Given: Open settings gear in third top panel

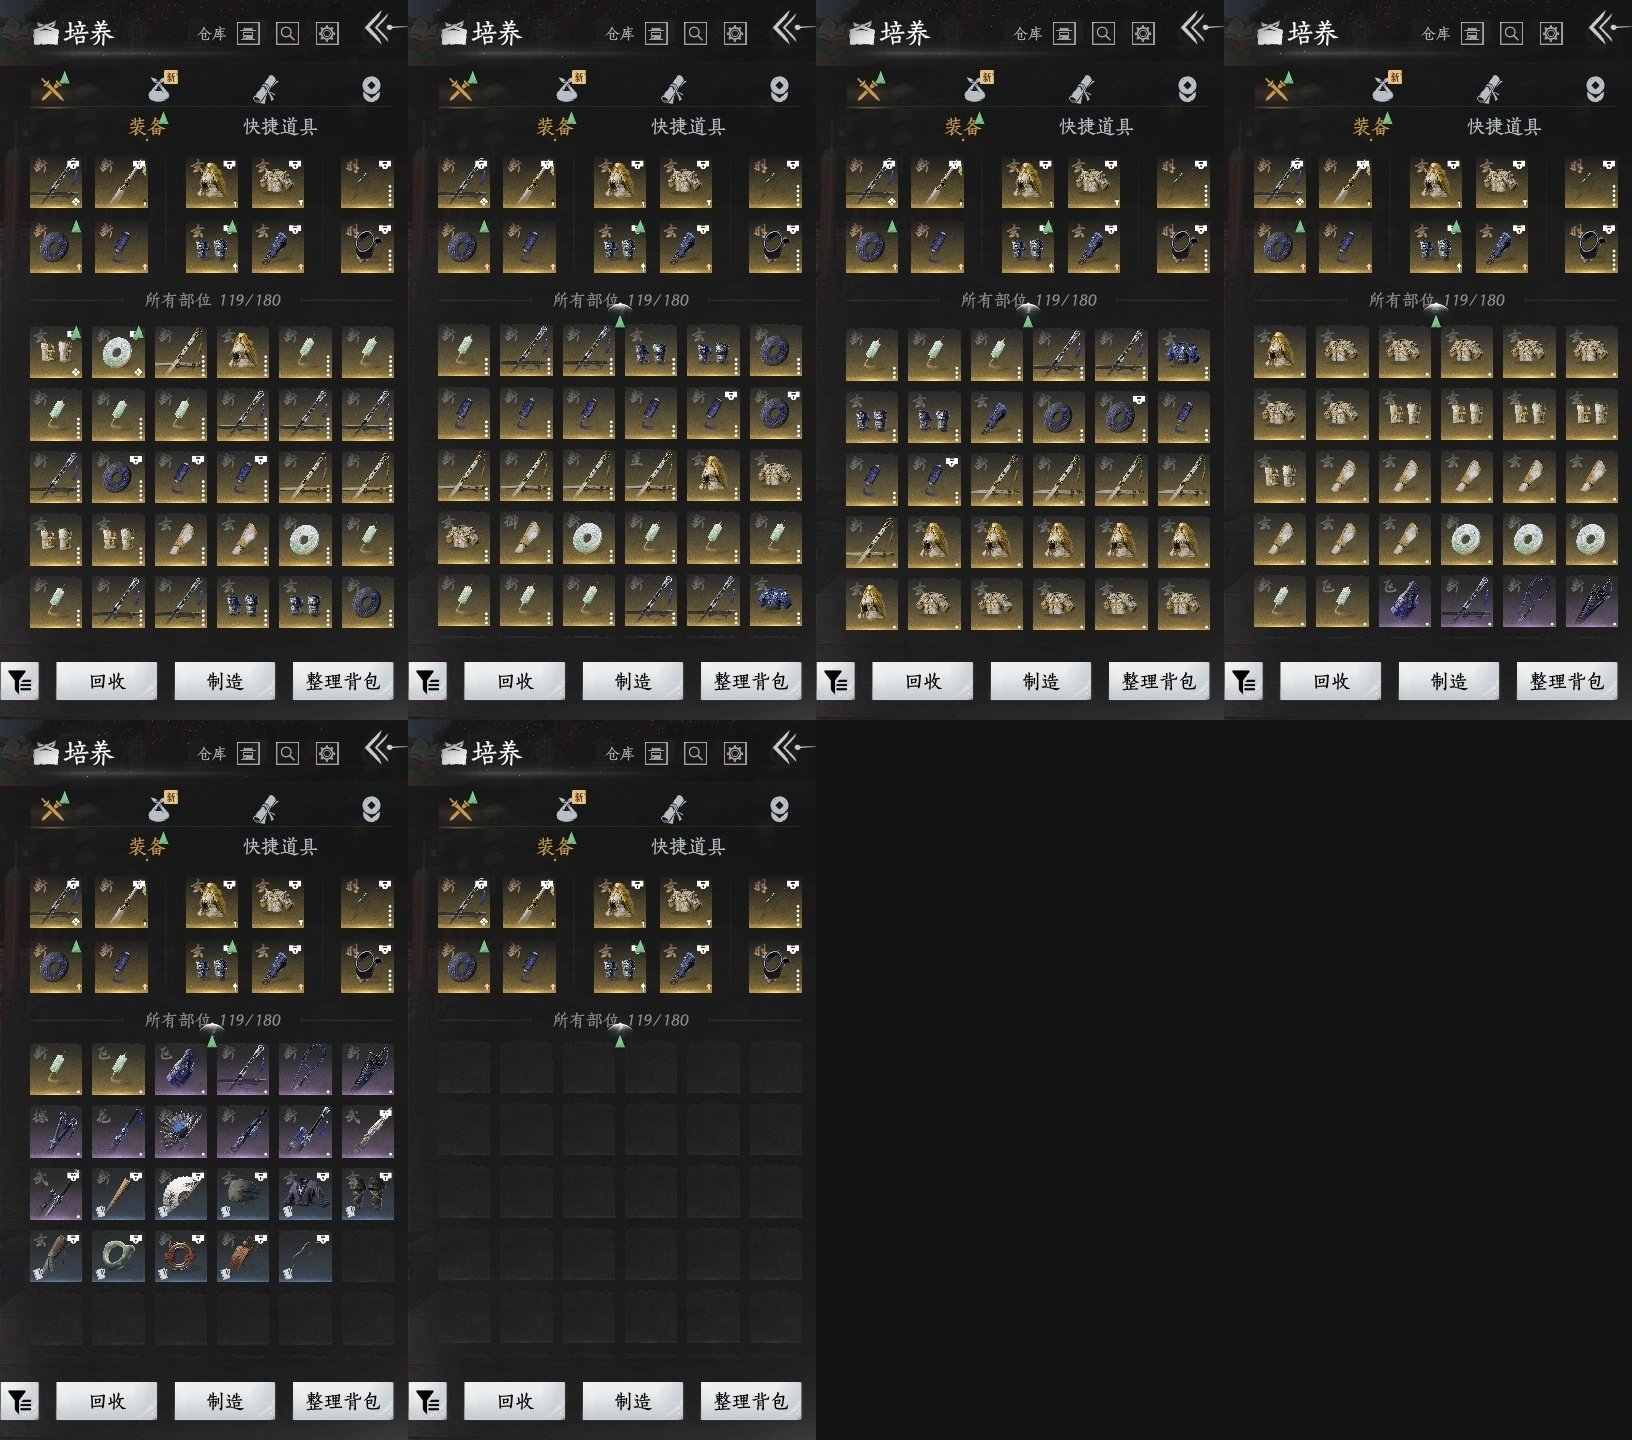Looking at the screenshot, I should tap(1143, 34).
